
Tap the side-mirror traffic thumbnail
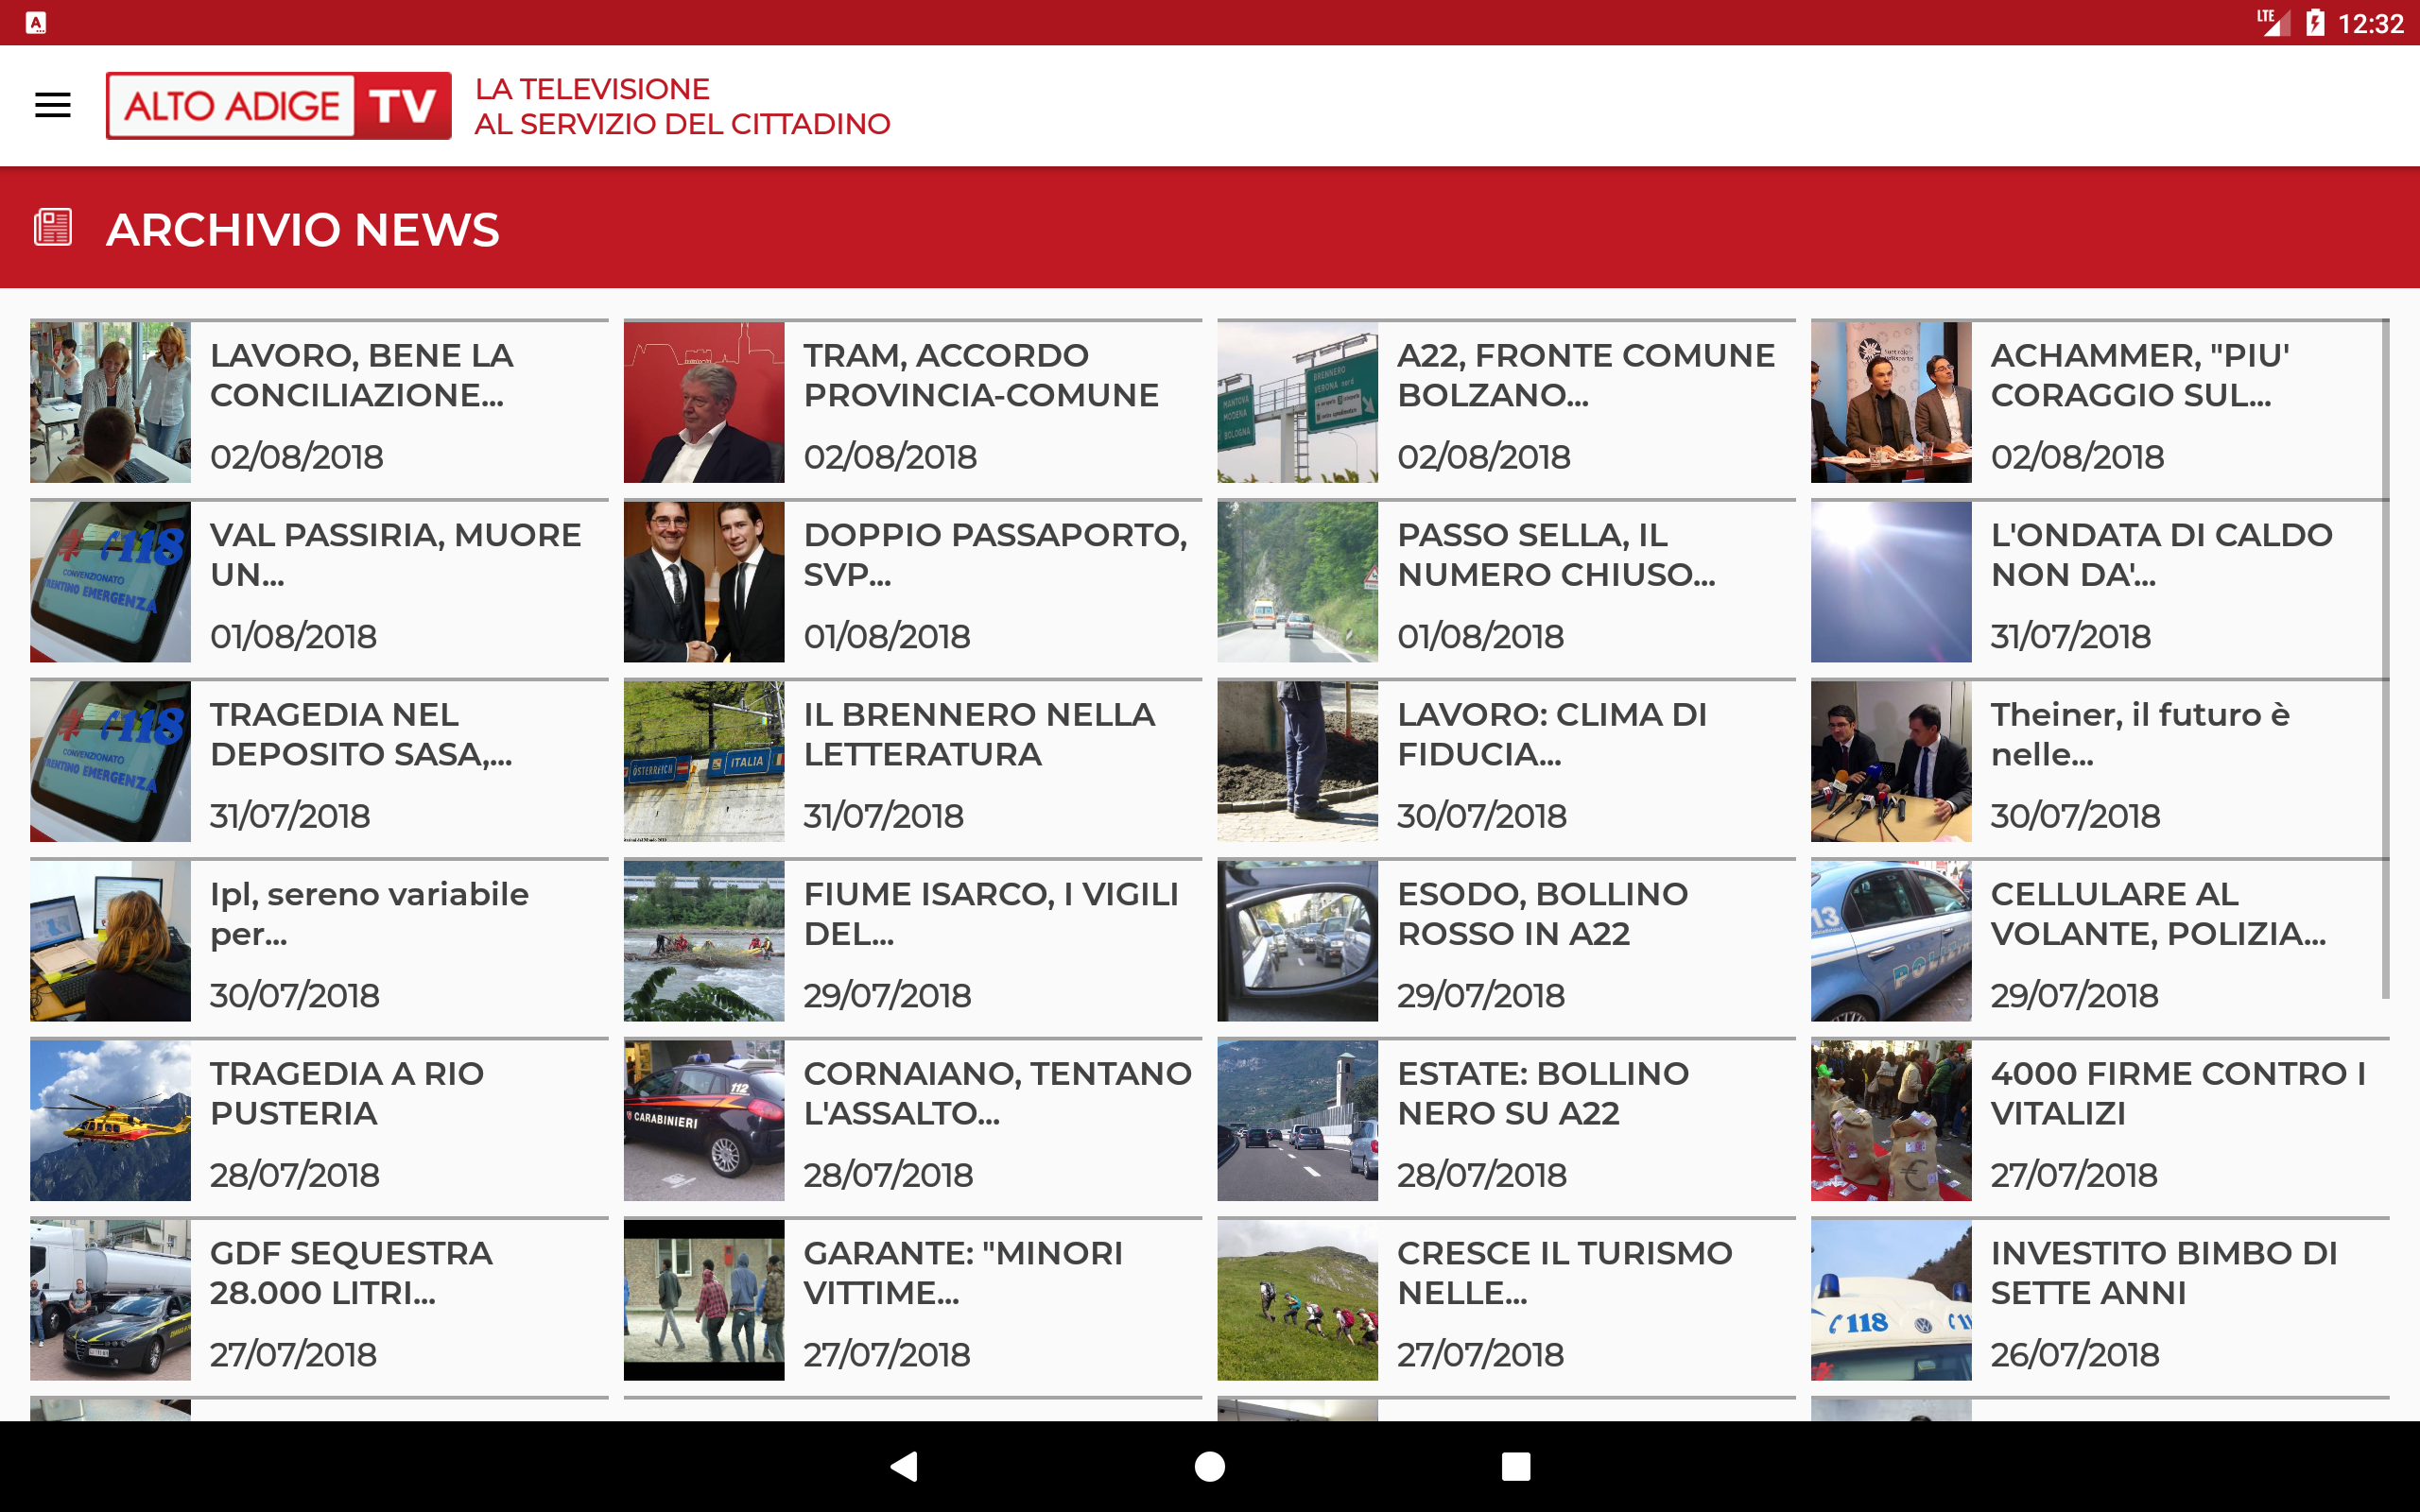[1297, 941]
